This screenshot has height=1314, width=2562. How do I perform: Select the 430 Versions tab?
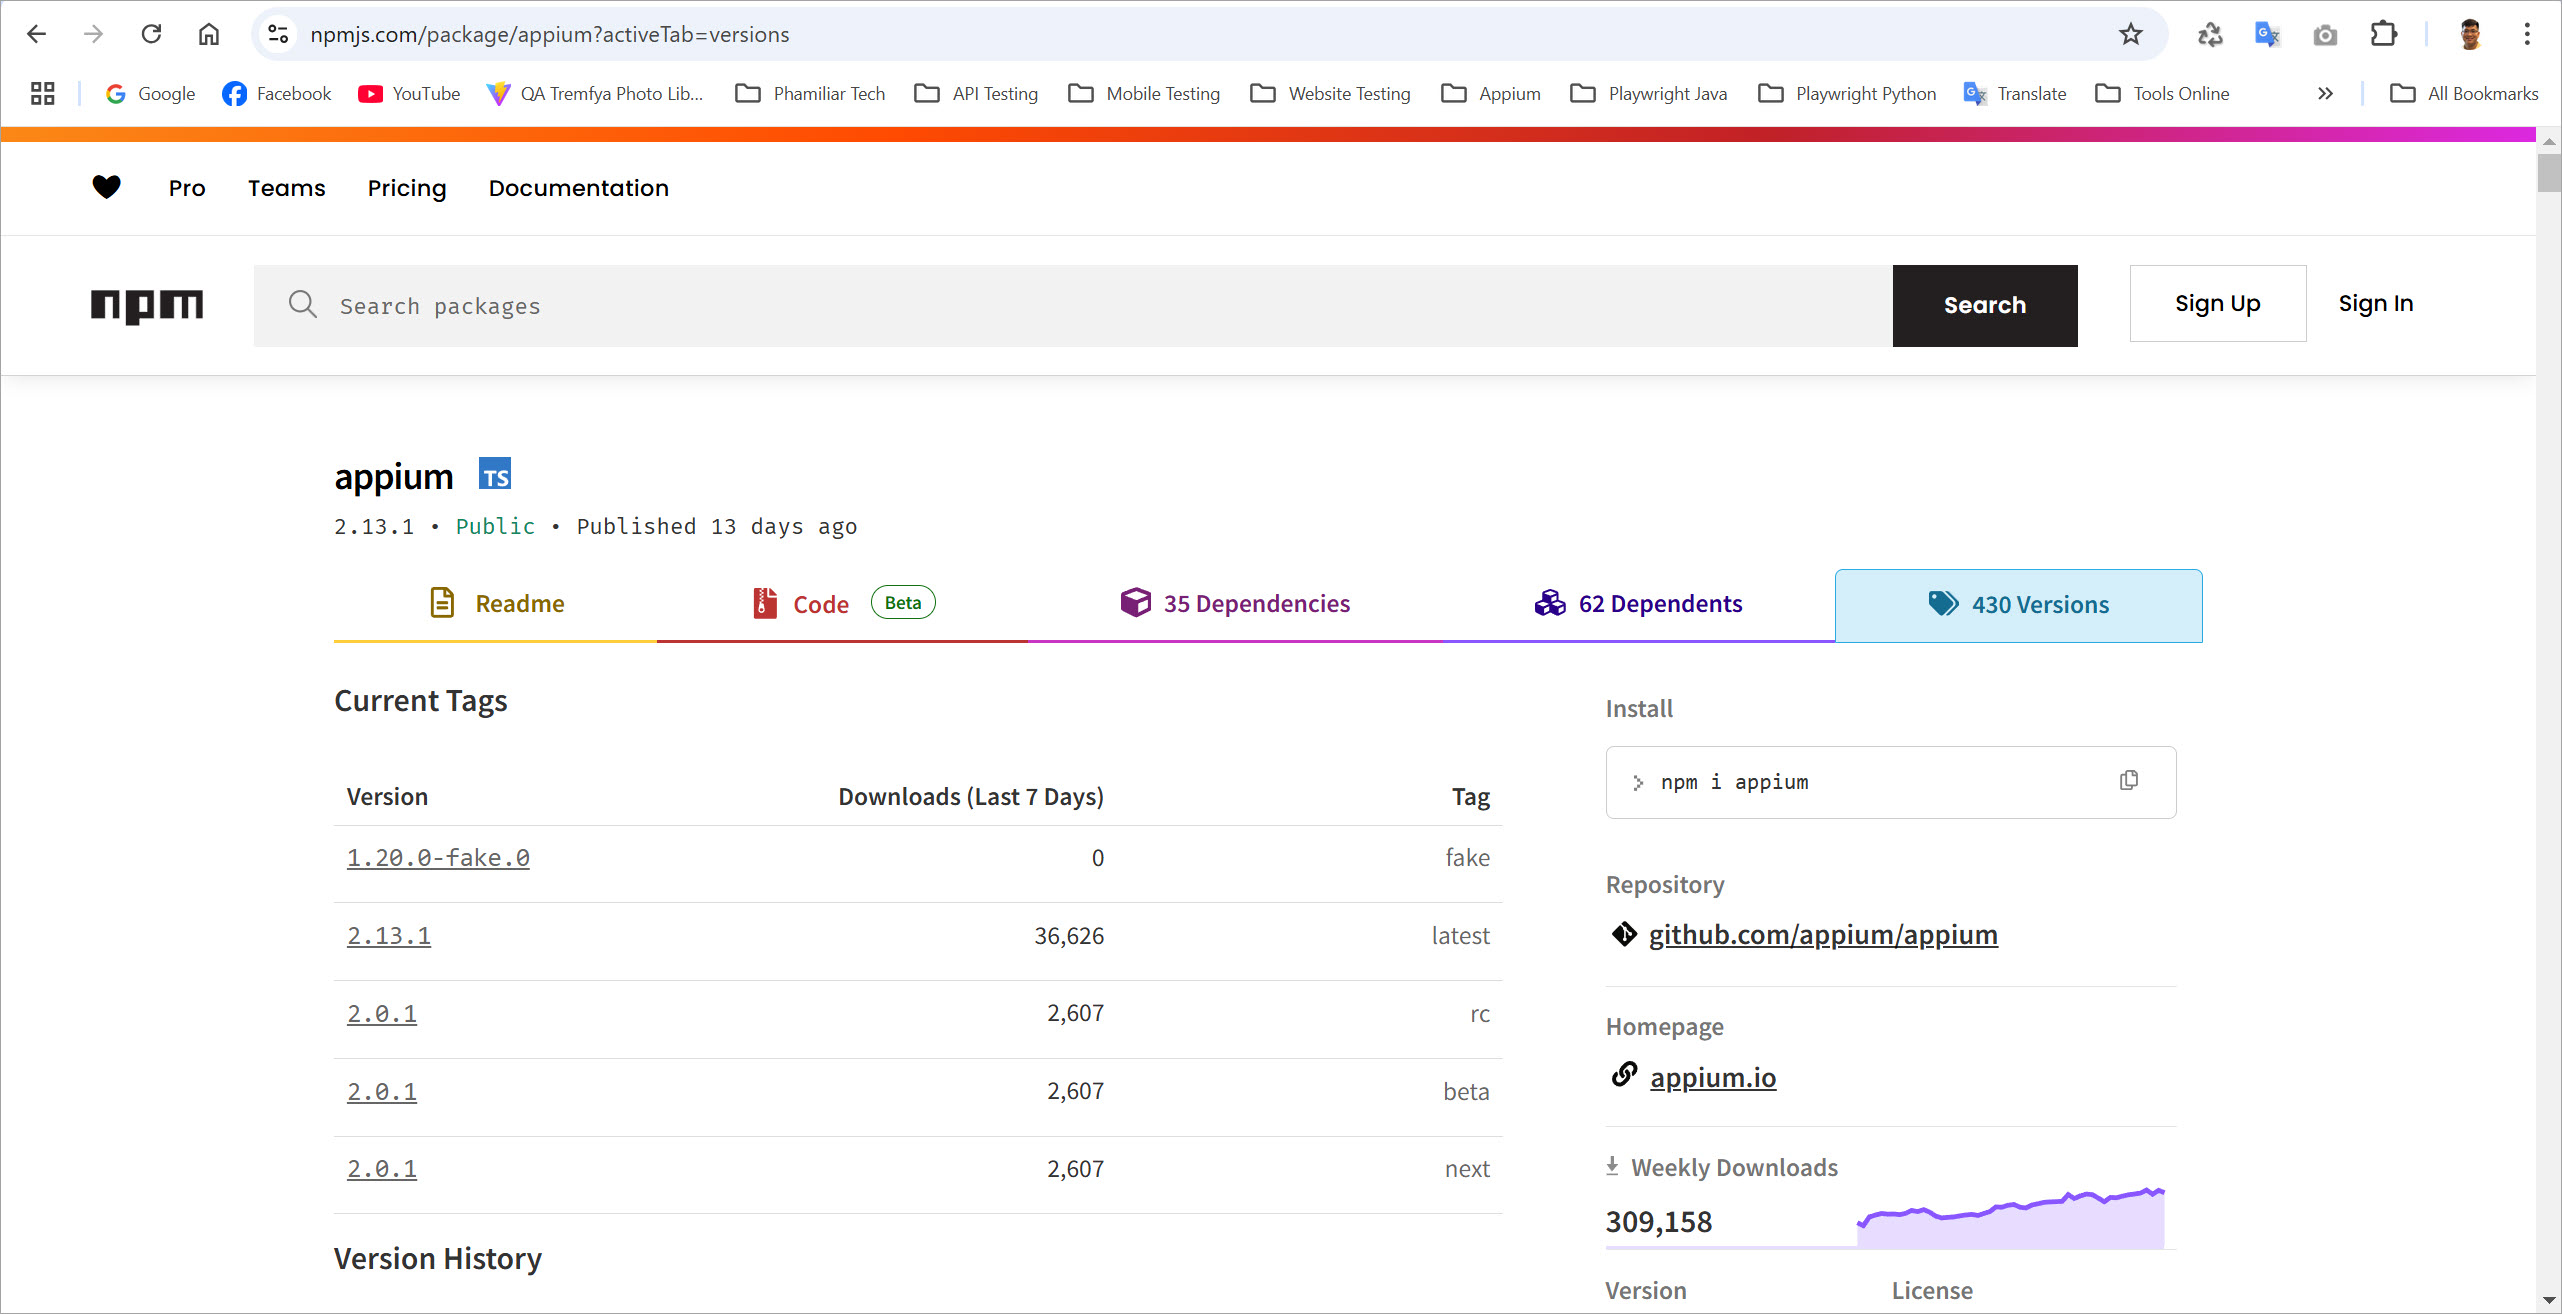[2018, 605]
